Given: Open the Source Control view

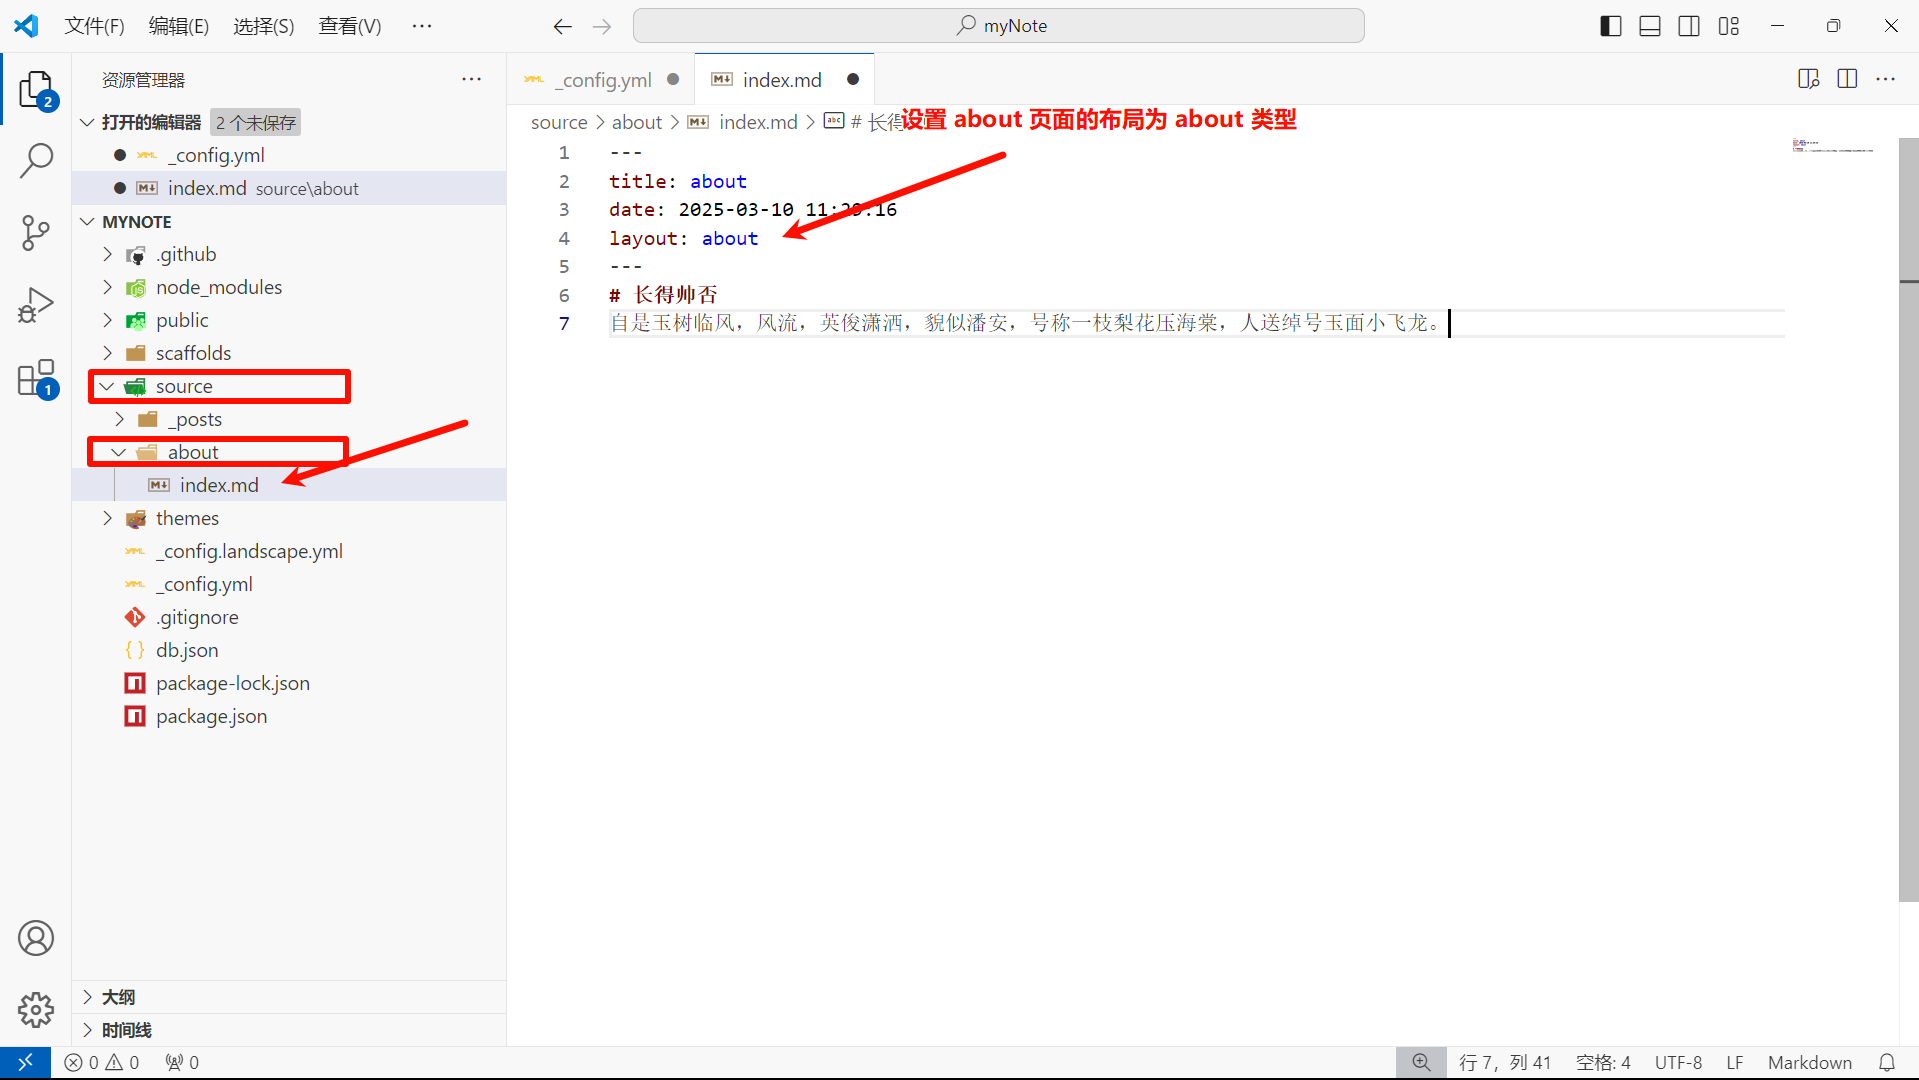Looking at the screenshot, I should [36, 233].
